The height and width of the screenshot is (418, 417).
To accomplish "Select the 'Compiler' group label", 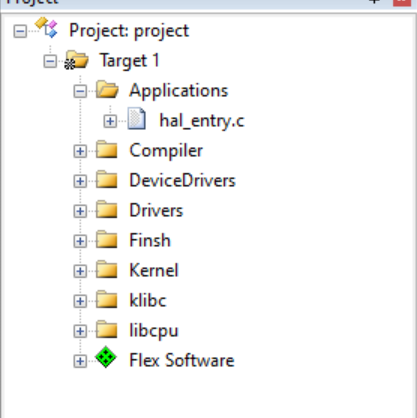I will pos(166,151).
